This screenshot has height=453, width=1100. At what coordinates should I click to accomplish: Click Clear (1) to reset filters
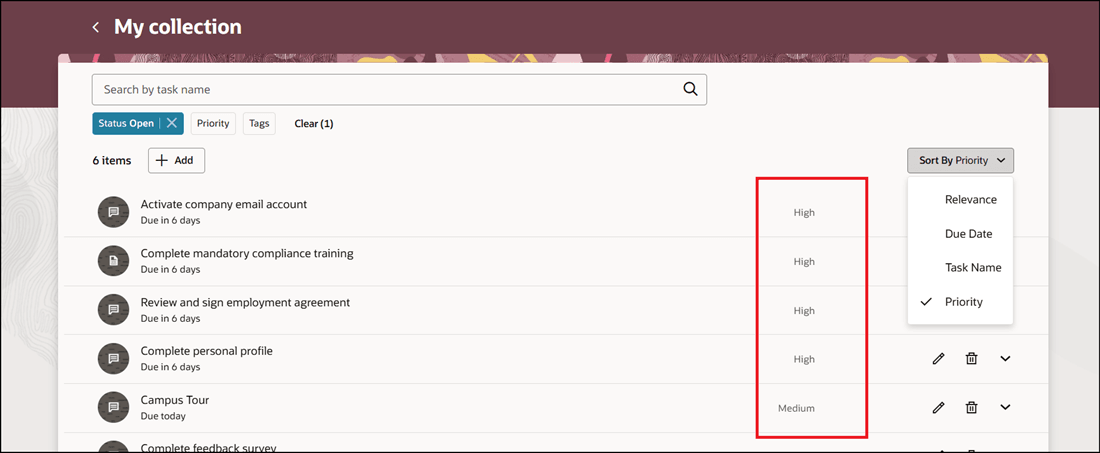pyautogui.click(x=314, y=123)
